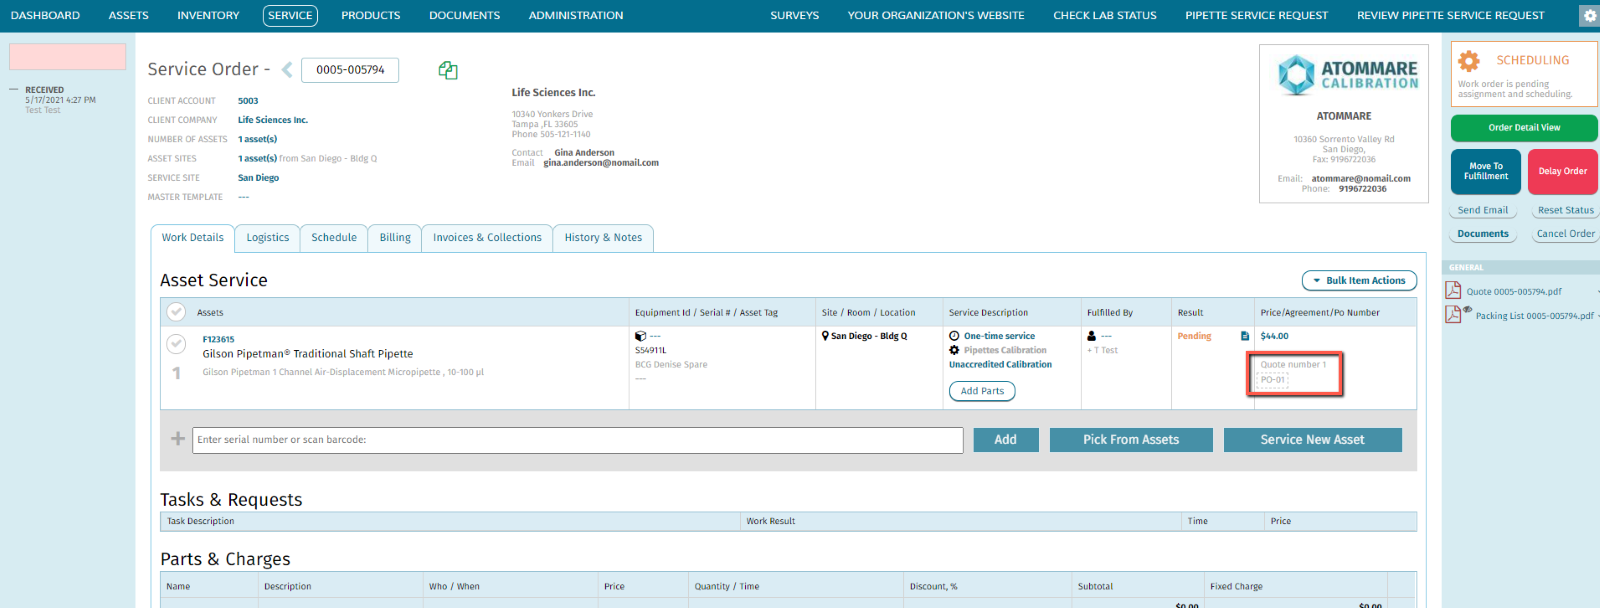This screenshot has height=608, width=1600.
Task: Click the gear icon beside Pipettes Calibration
Action: tap(954, 350)
